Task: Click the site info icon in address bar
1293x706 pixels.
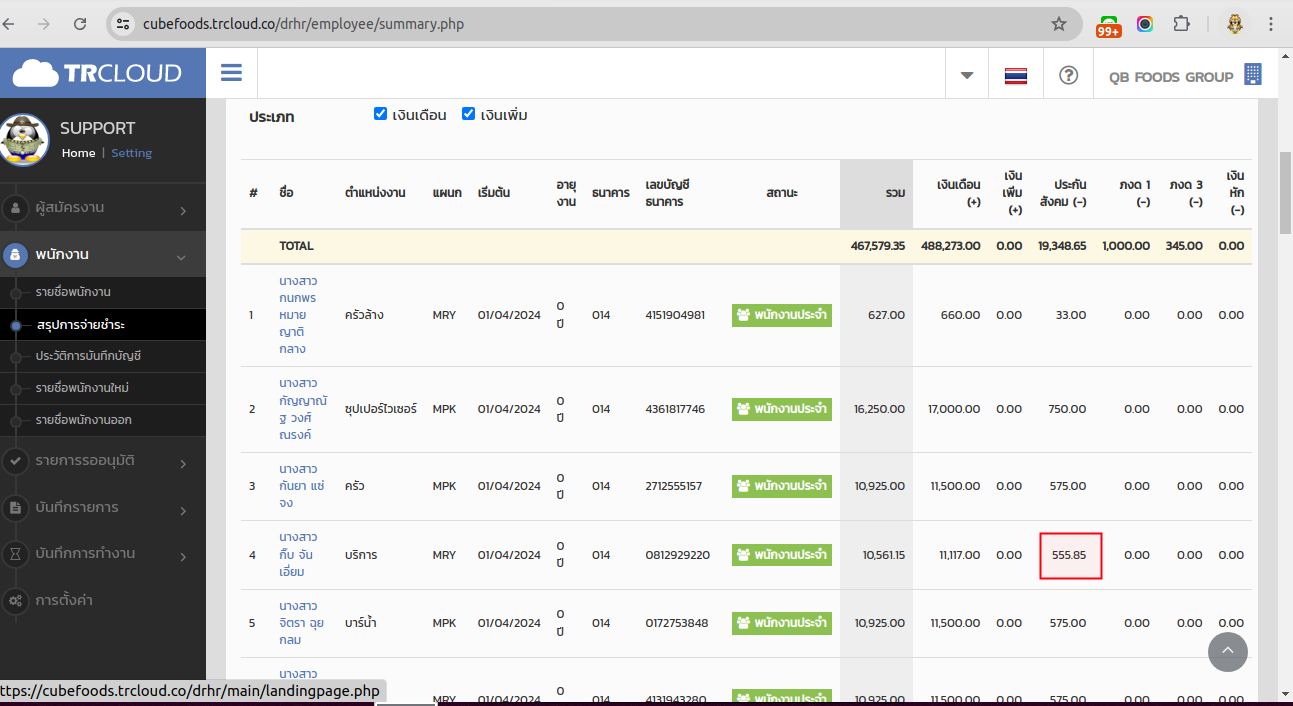Action: [x=122, y=24]
